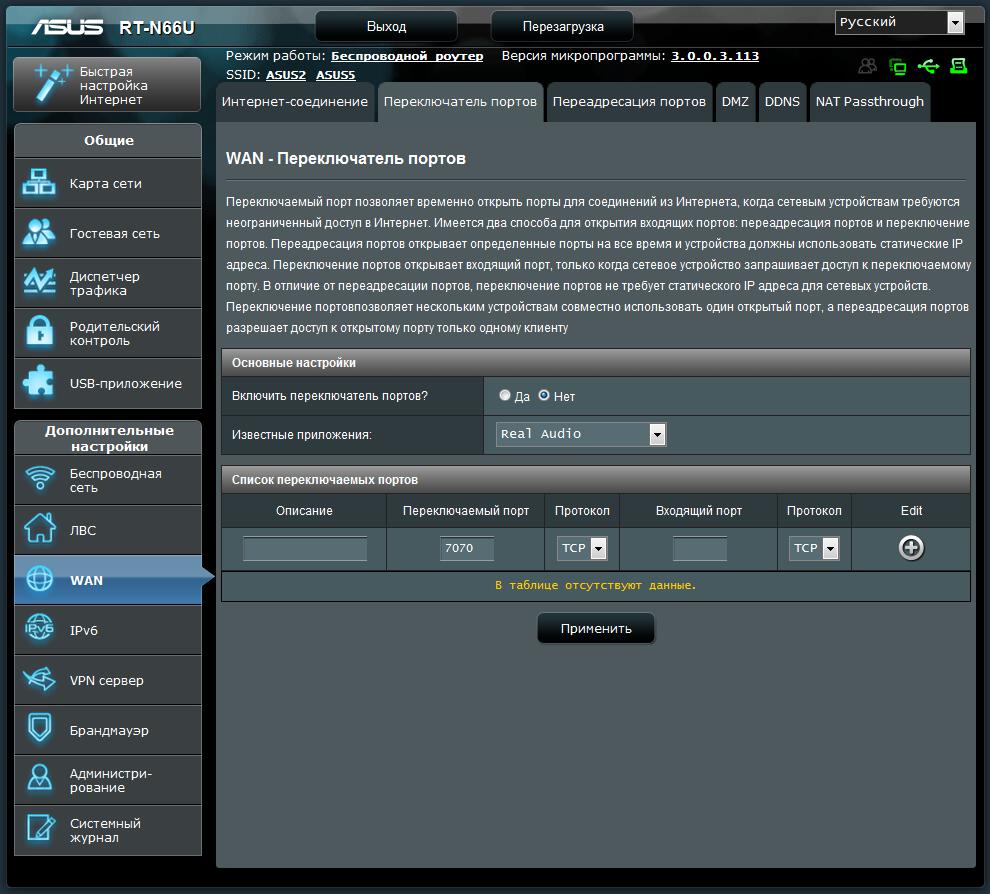Viewport: 990px width, 894px height.
Task: Click the green printer status icon
Action: [958, 66]
